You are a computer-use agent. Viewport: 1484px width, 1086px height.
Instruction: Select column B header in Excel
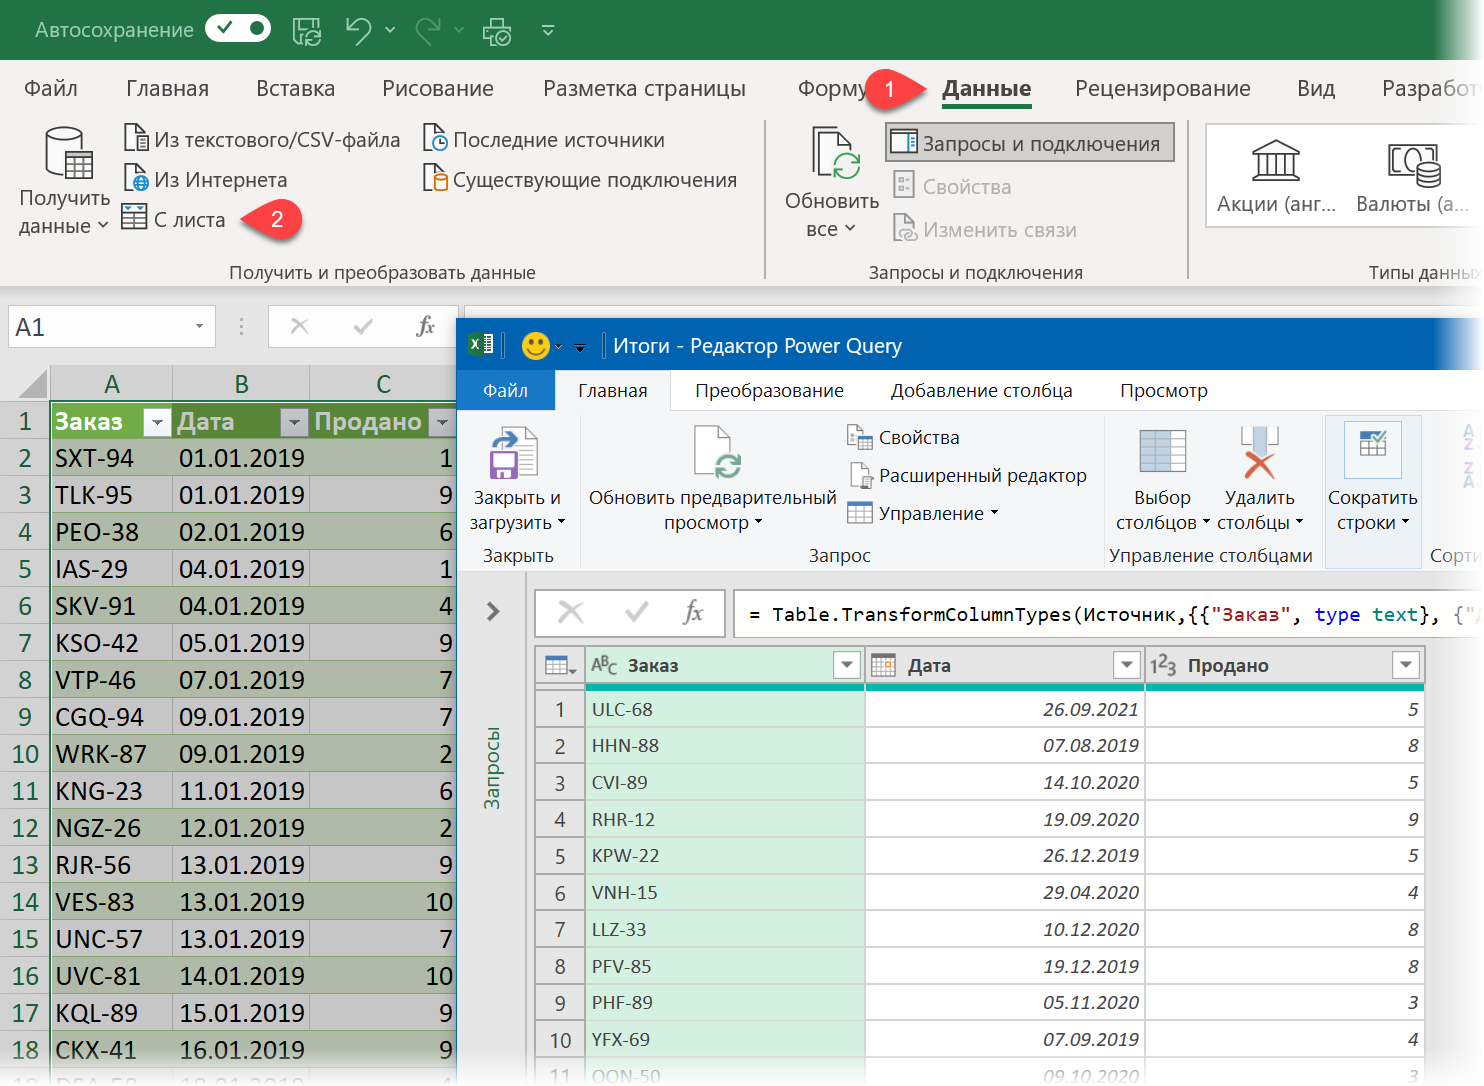click(x=241, y=384)
